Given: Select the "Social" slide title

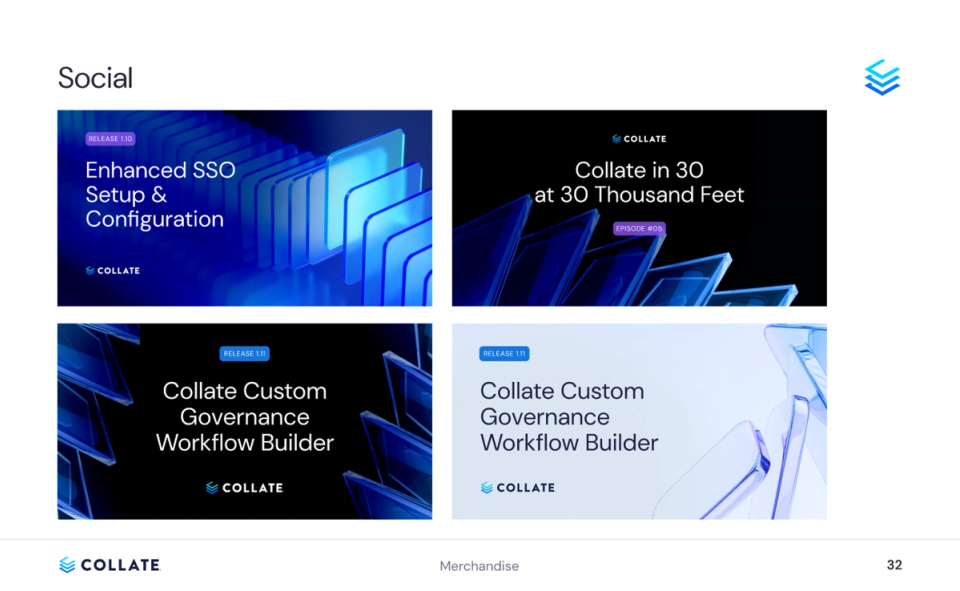Looking at the screenshot, I should 95,78.
